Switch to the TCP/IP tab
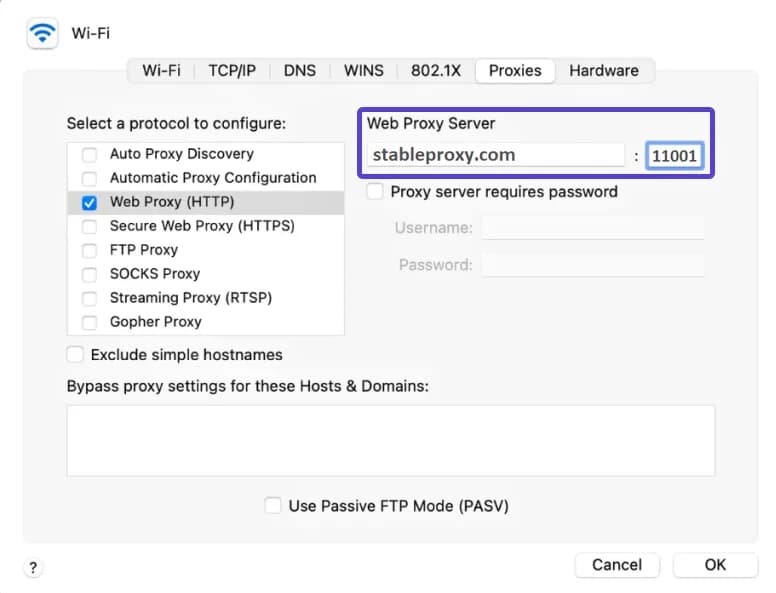776x593 pixels. pyautogui.click(x=232, y=71)
